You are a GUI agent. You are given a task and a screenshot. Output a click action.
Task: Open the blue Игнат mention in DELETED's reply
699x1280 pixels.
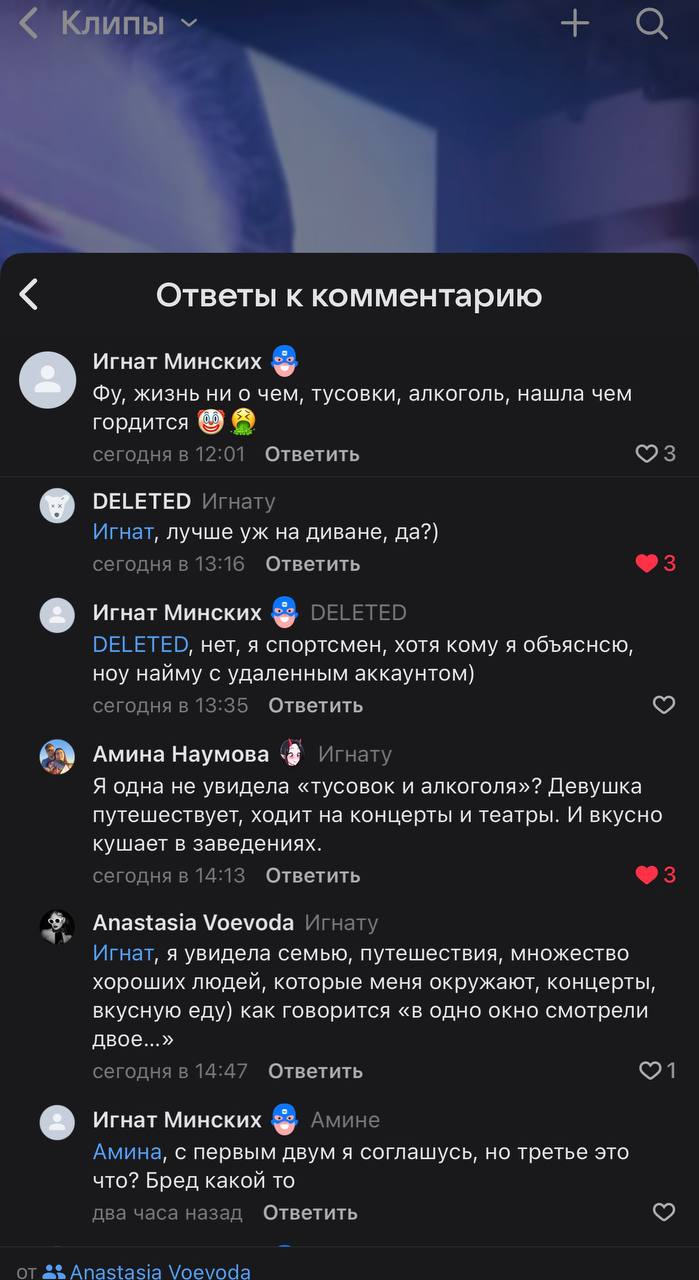tap(124, 532)
